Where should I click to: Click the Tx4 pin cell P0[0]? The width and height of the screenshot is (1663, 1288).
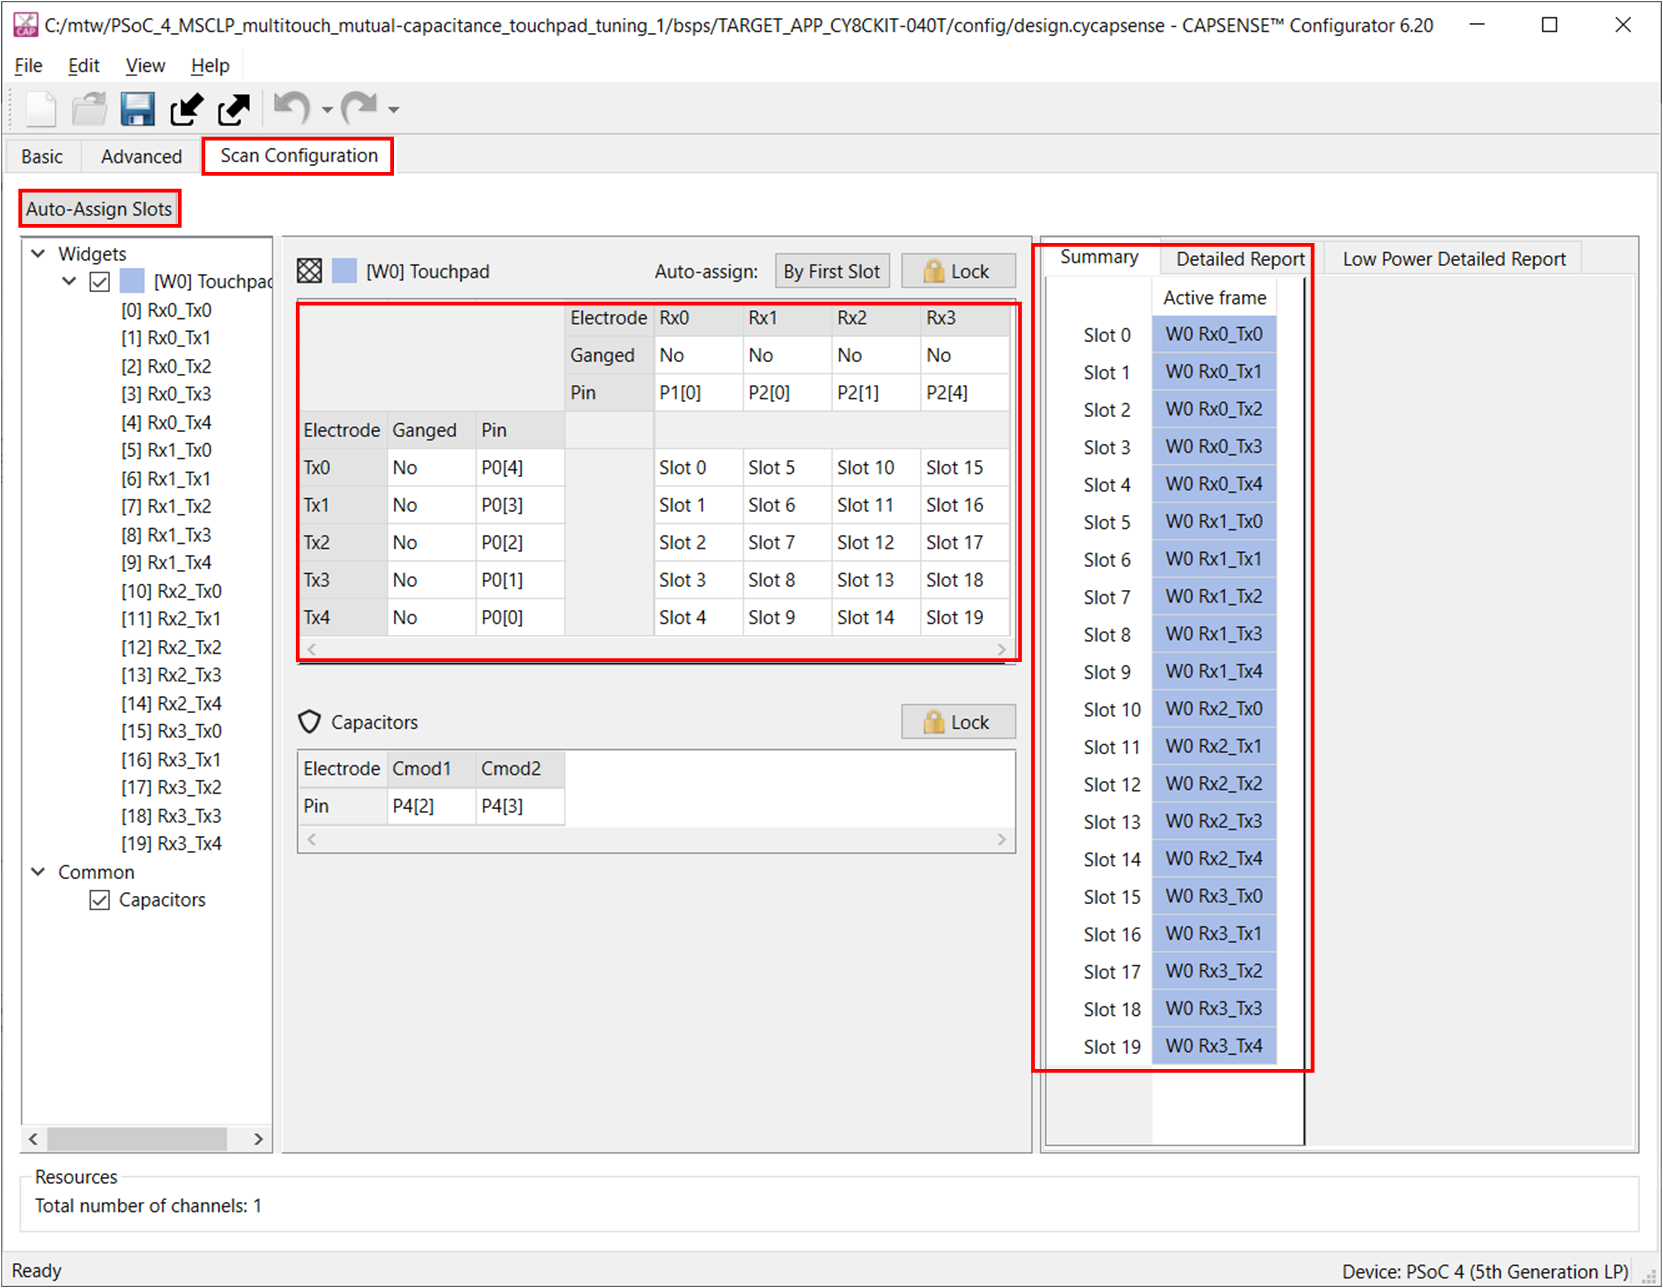tap(520, 618)
